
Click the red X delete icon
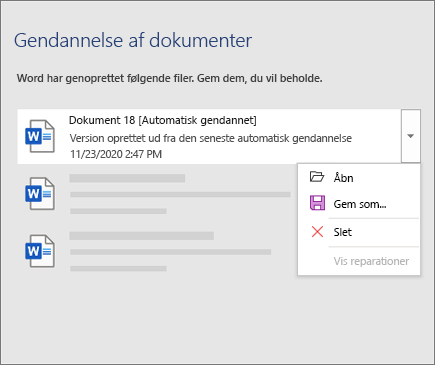(x=317, y=232)
